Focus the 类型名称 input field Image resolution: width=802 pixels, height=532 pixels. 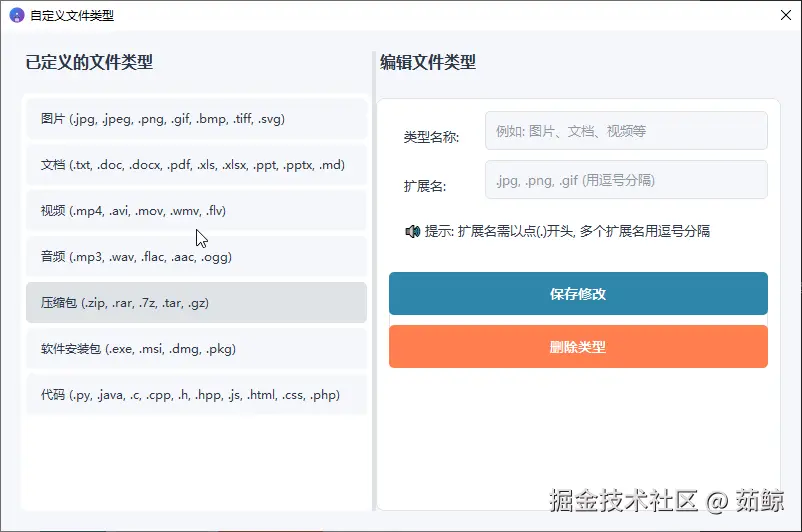tap(626, 131)
